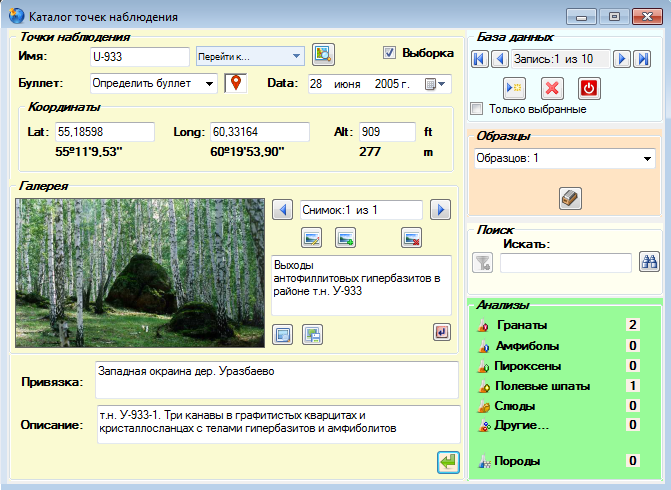The width and height of the screenshot is (671, 490).
Task: Click the red map pin bullet icon
Action: [236, 83]
